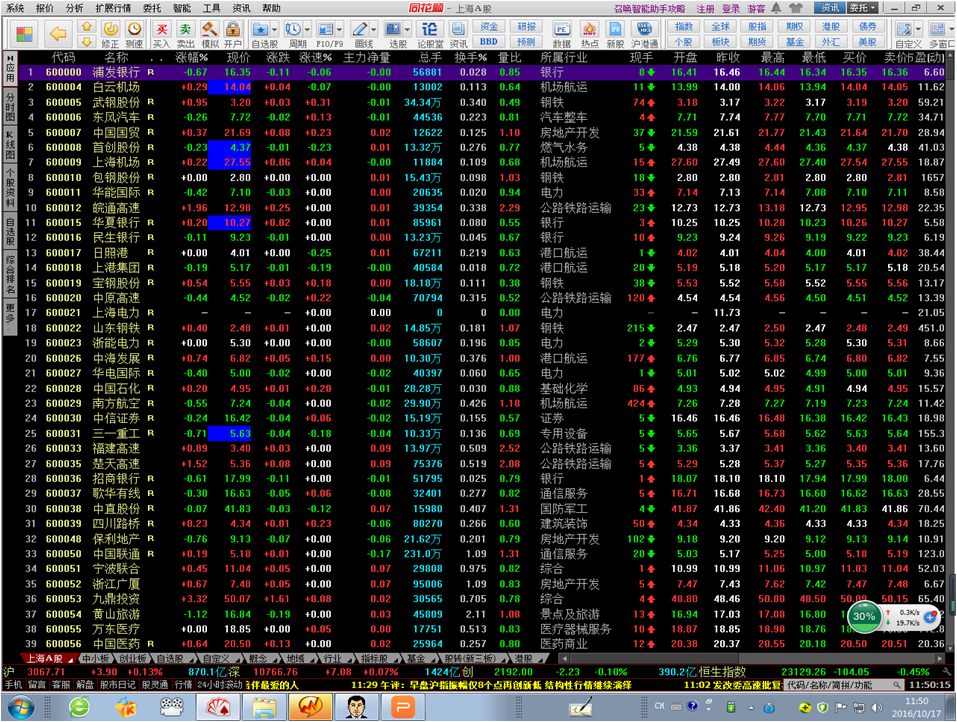Screen dimensions: 957x722
Task: Select the 浦发银行 stock row
Action: [x=482, y=72]
